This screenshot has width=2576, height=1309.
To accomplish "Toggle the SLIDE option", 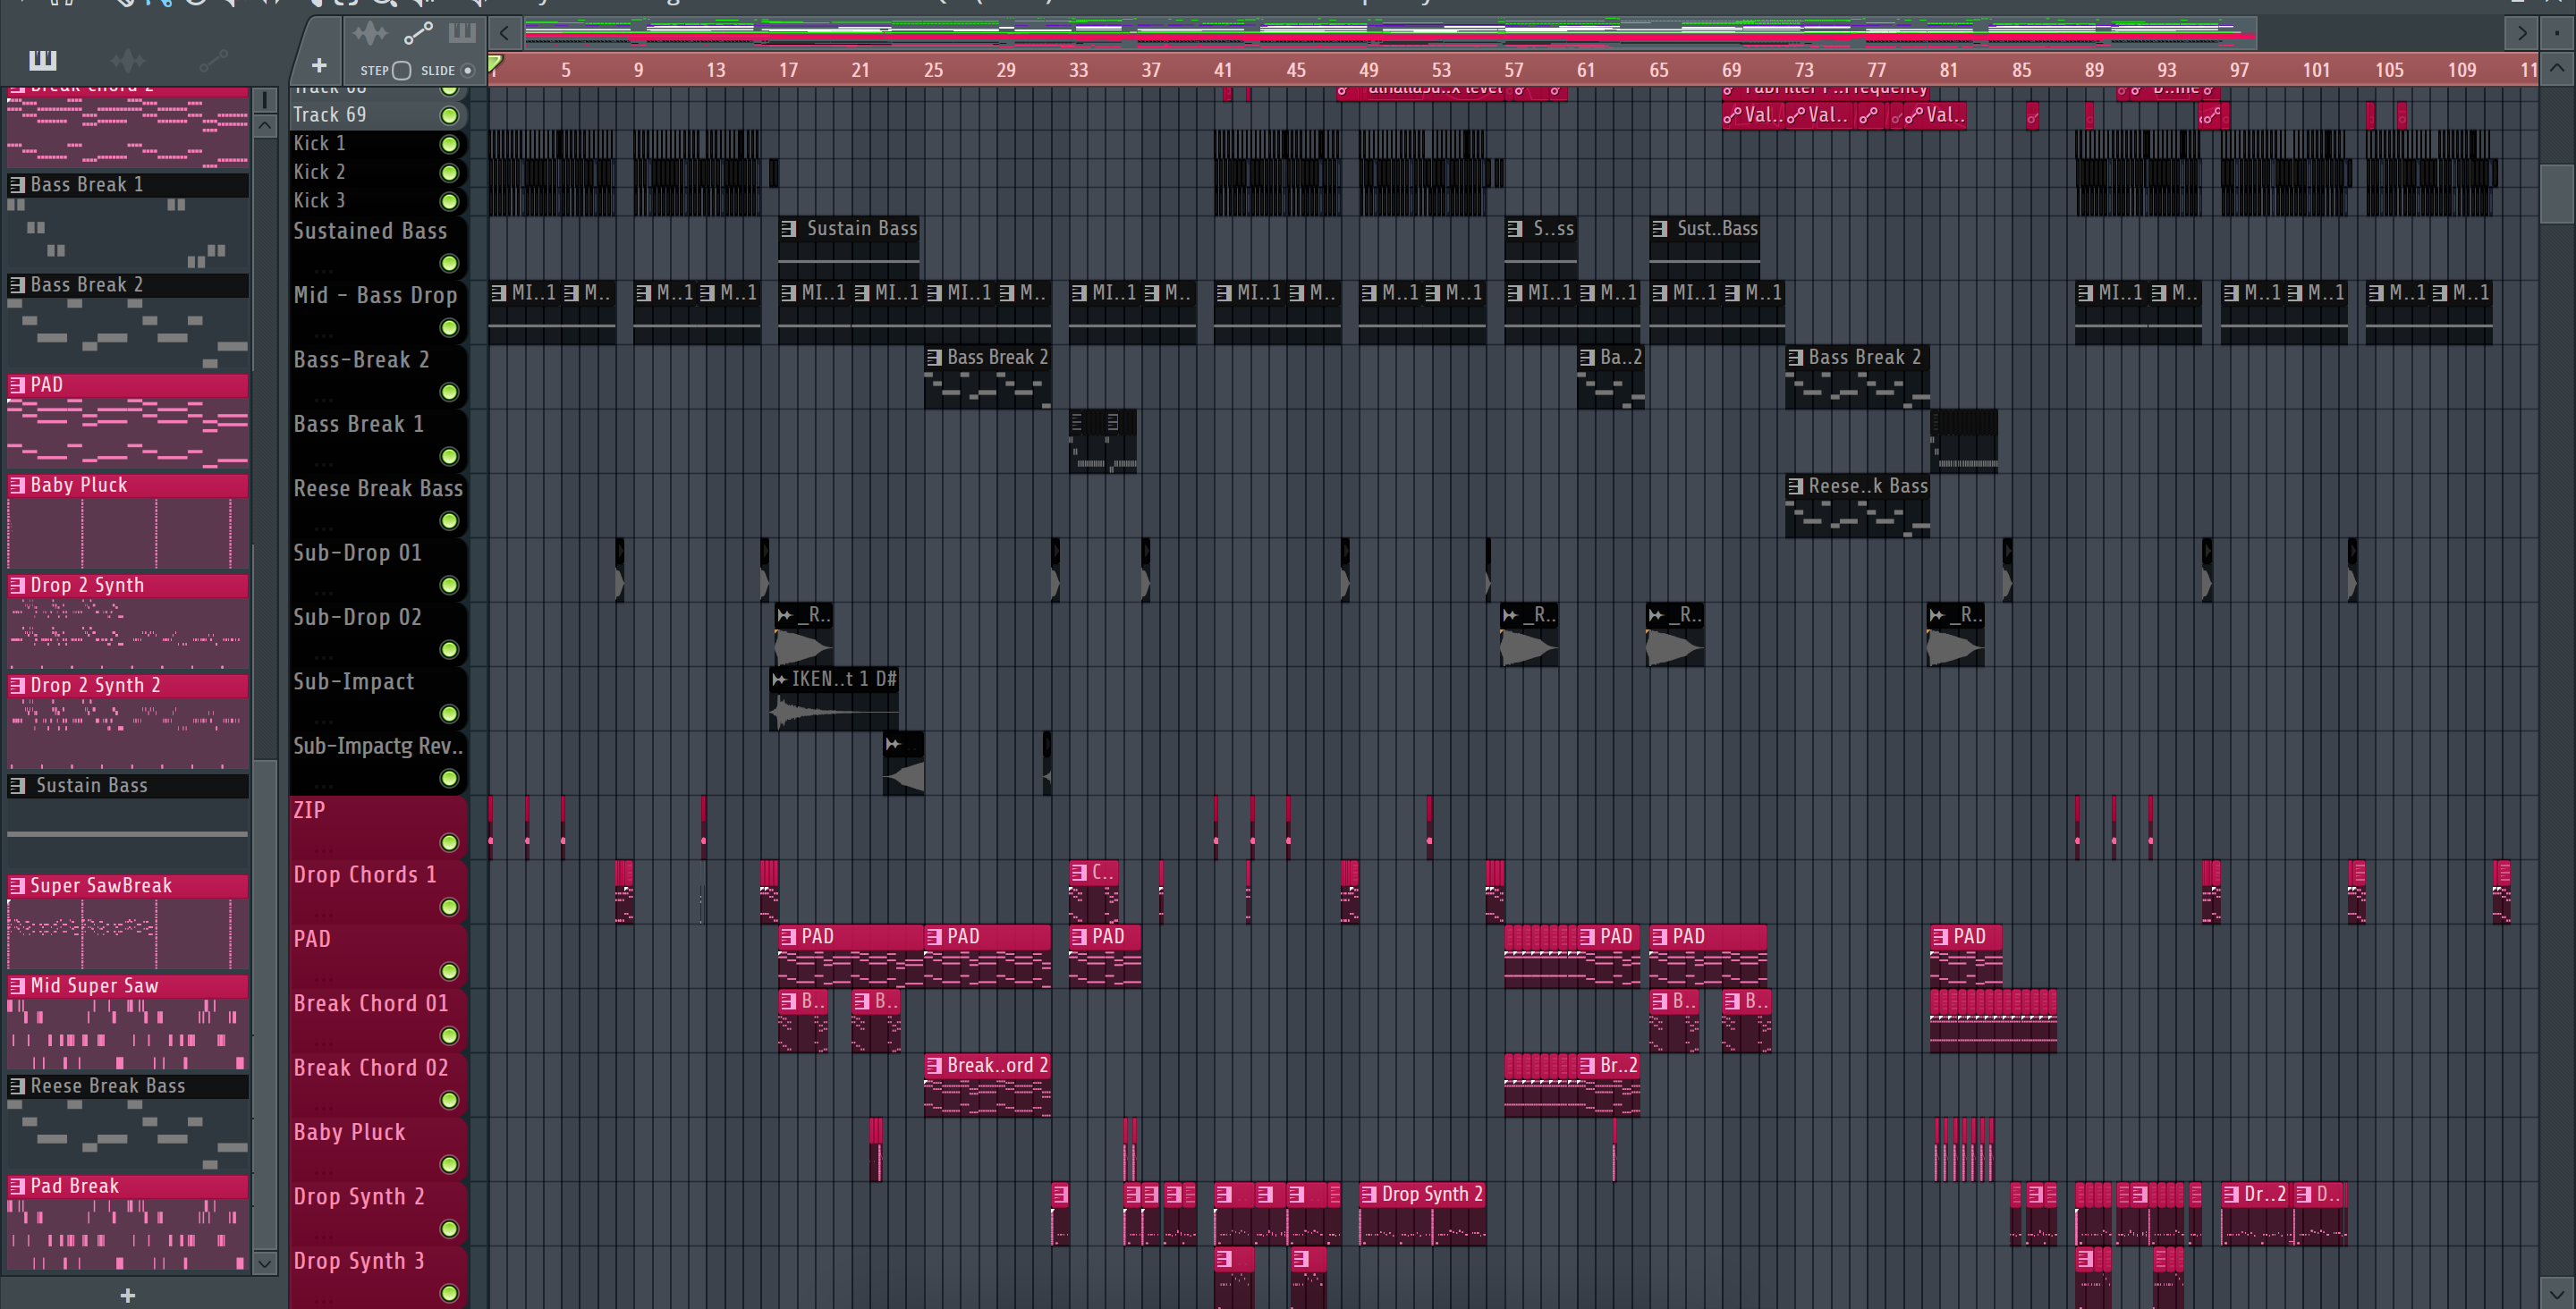I will click(467, 70).
